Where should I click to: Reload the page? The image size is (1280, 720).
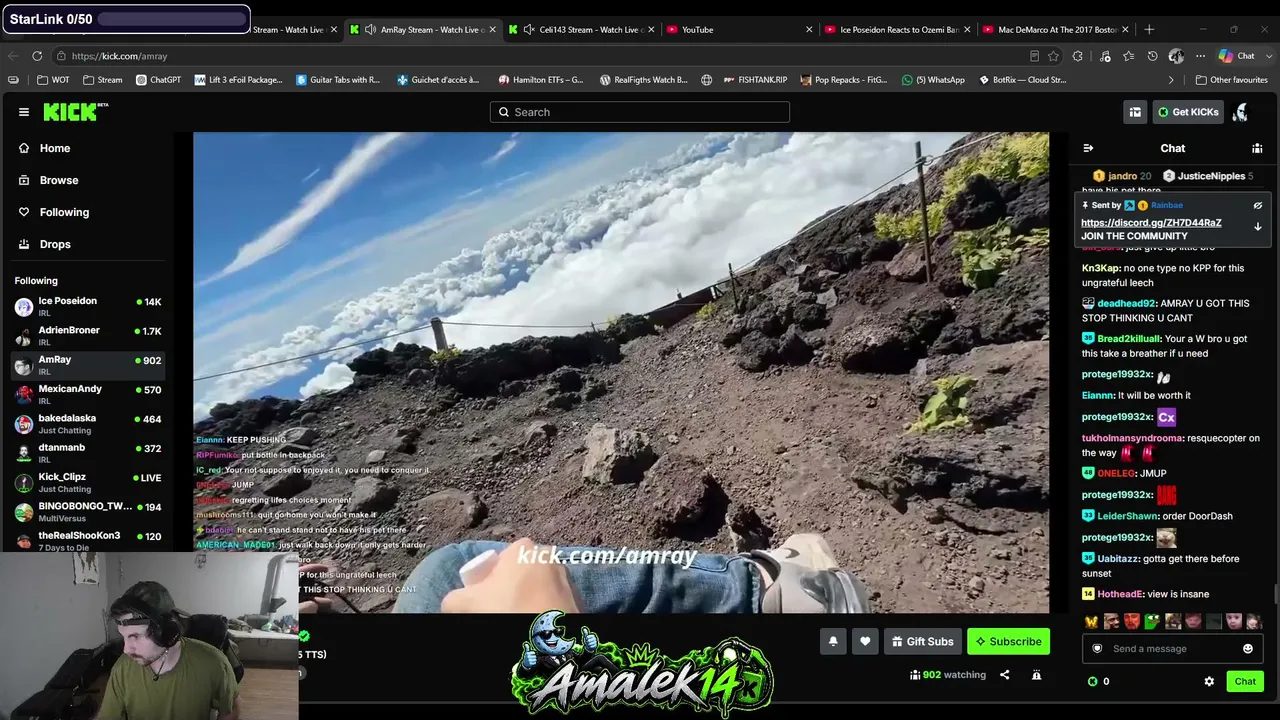(37, 56)
